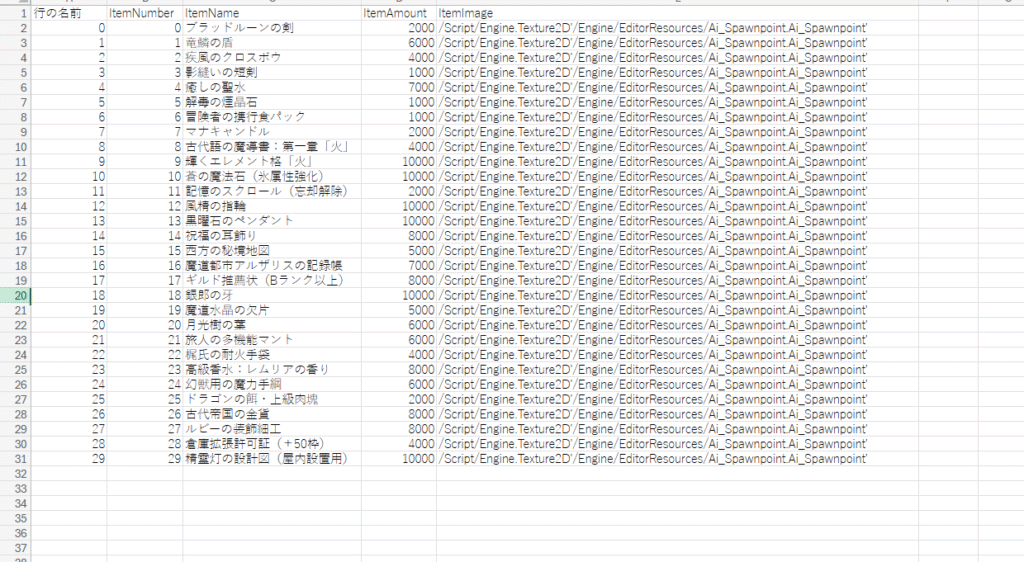Click the '記憶のスクロール(忘却解除)' cell
Image resolution: width=1024 pixels, height=562 pixels.
(x=272, y=191)
